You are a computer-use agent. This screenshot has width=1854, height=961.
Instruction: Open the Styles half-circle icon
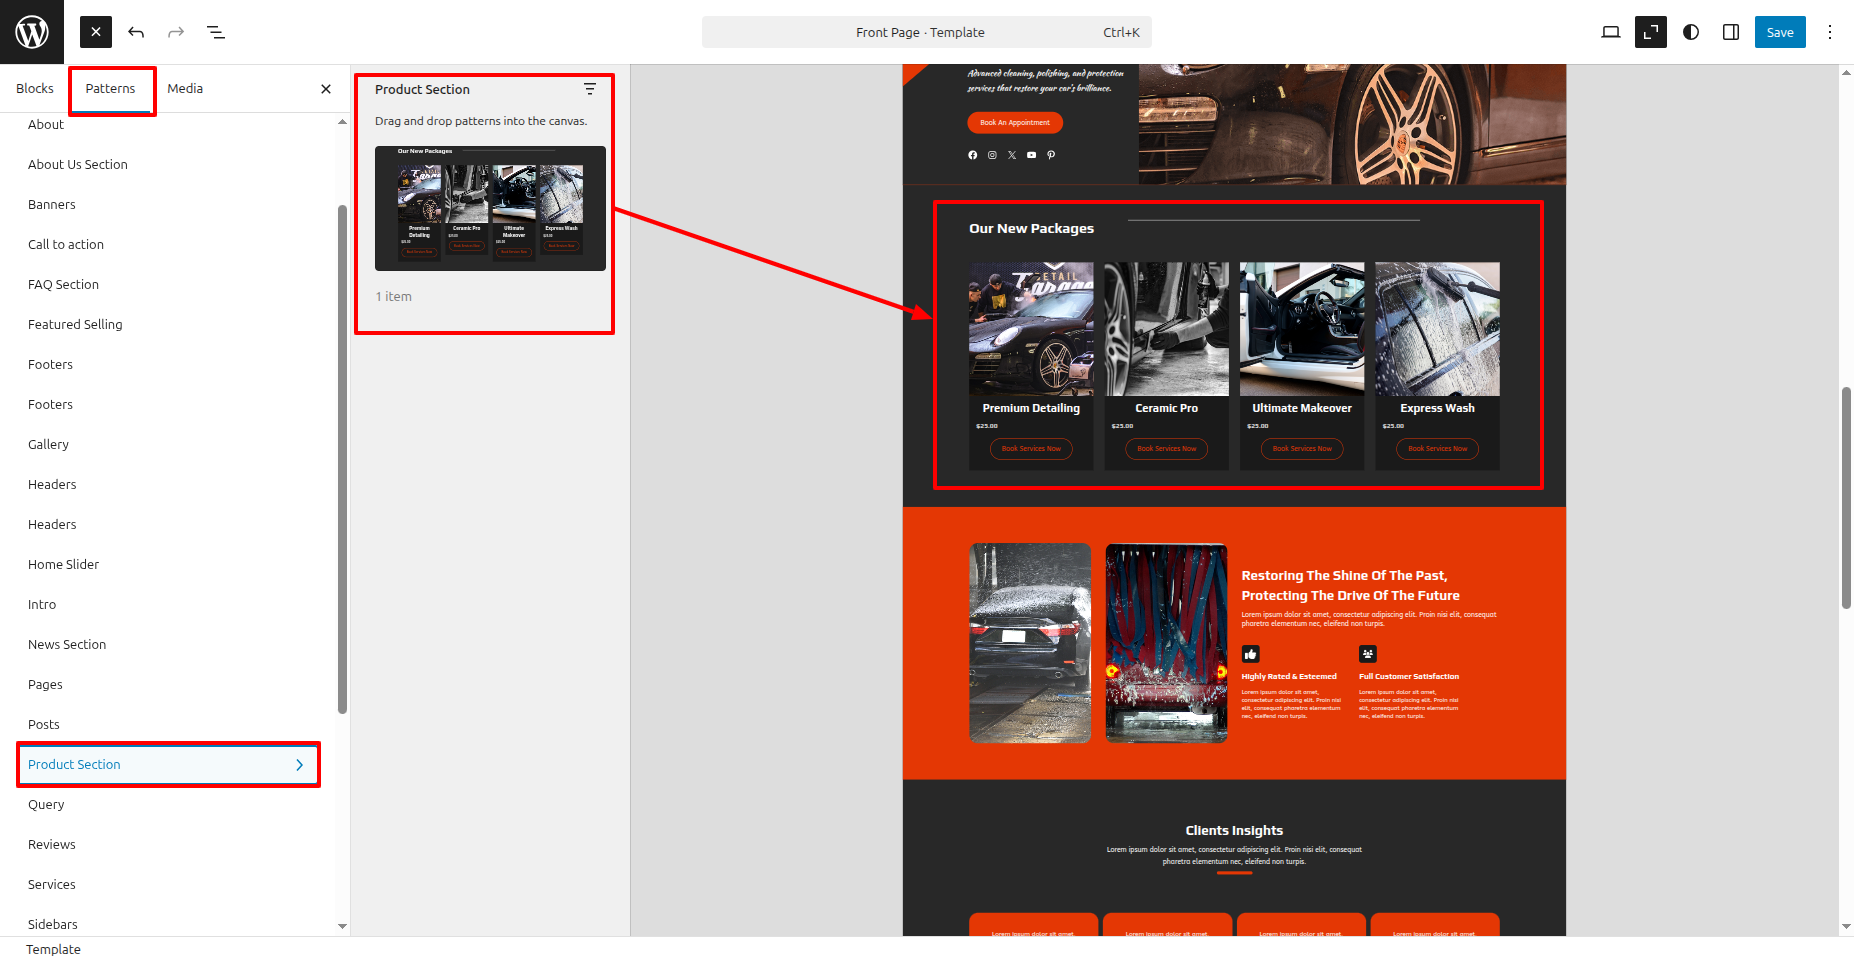[x=1691, y=32]
